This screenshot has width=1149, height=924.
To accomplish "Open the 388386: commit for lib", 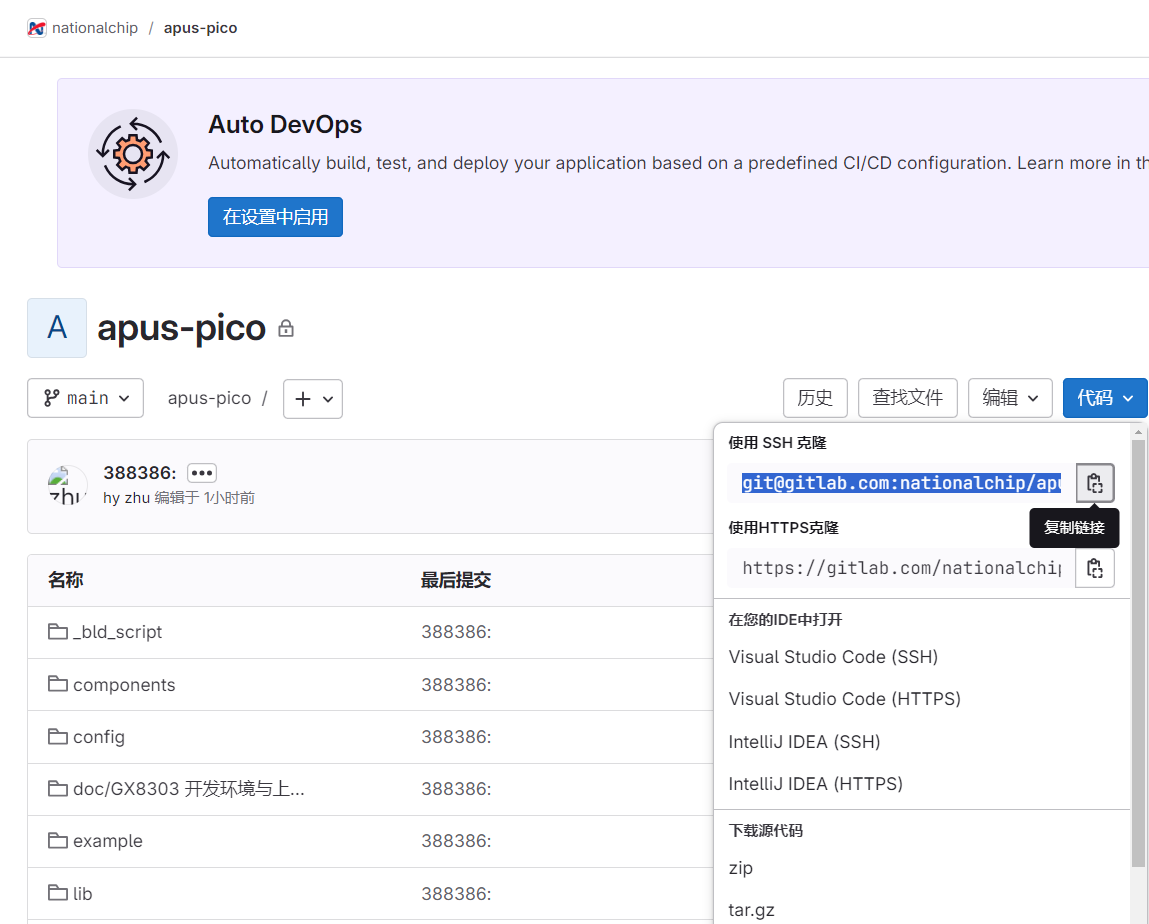I will [456, 893].
